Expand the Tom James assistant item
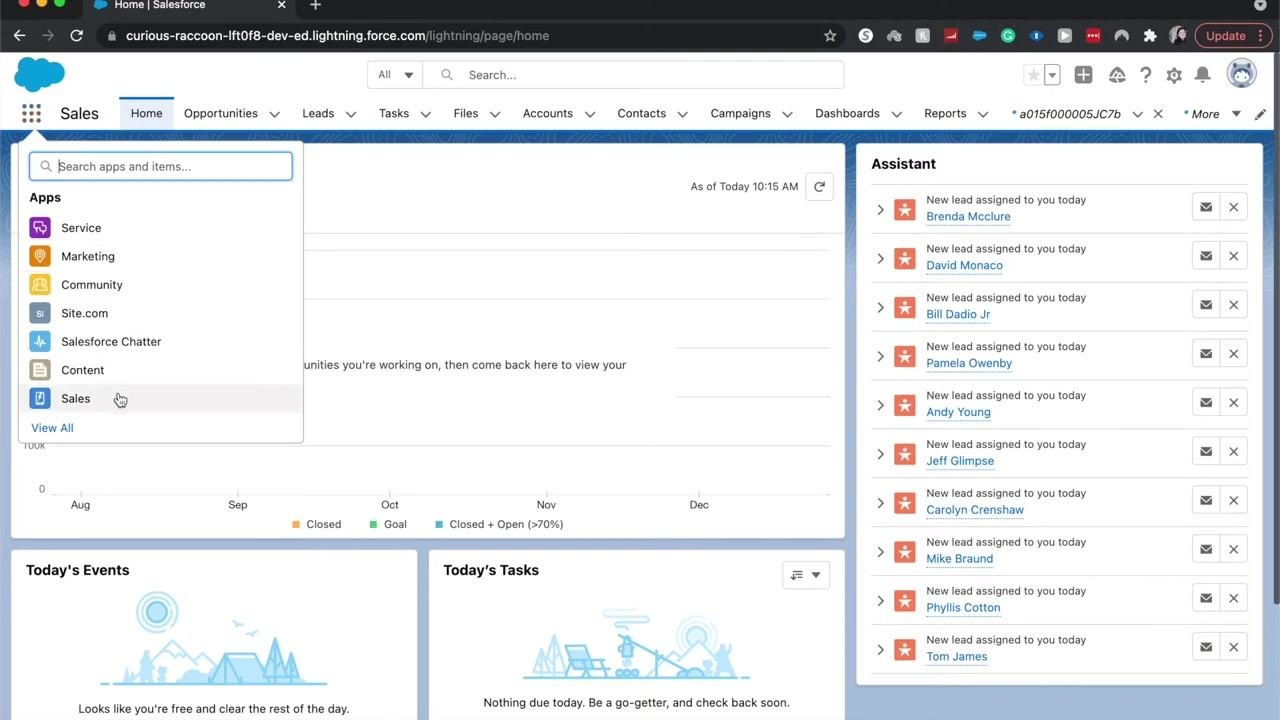Image resolution: width=1280 pixels, height=720 pixels. tap(881, 650)
